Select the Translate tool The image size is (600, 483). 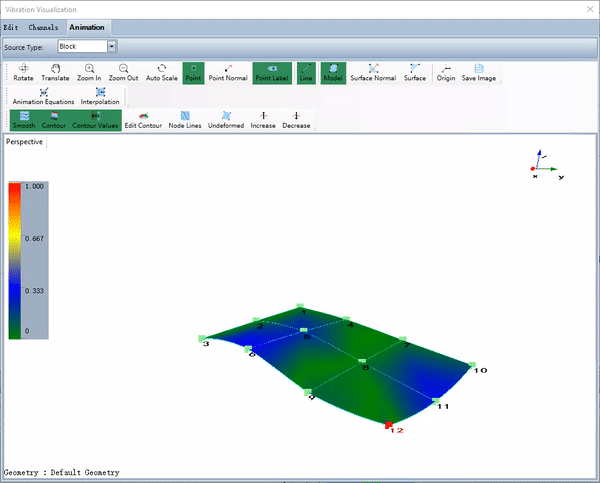click(55, 73)
